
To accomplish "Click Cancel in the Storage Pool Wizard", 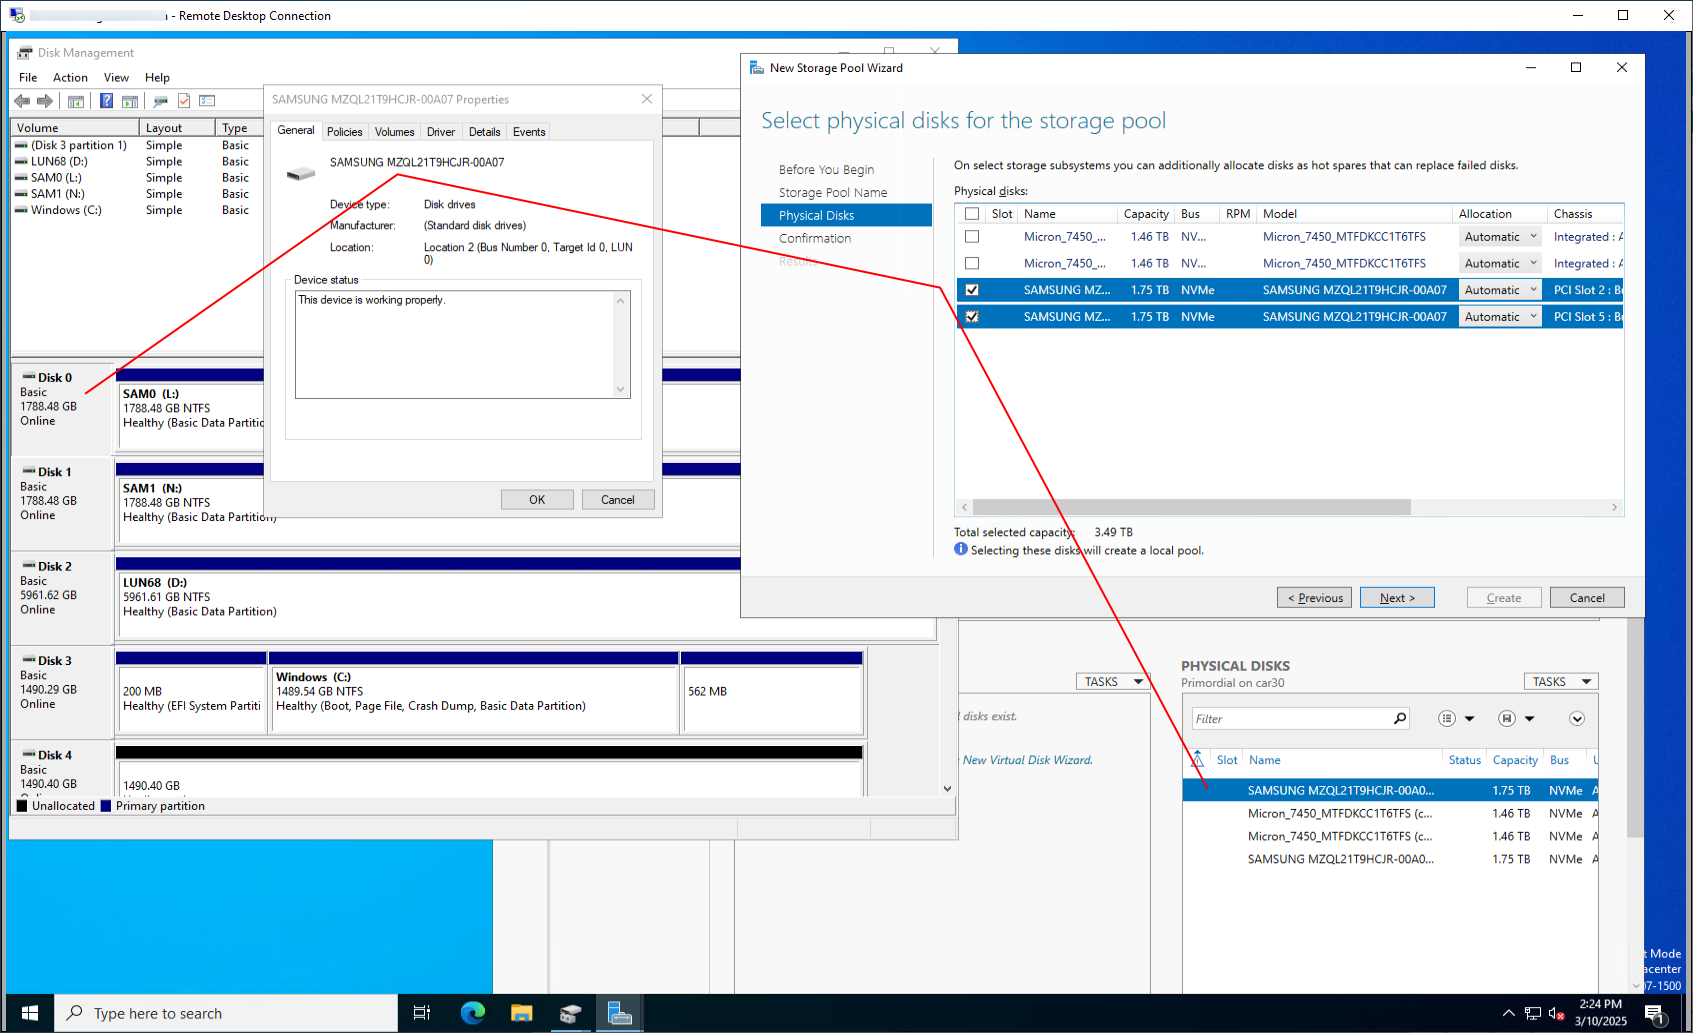I will 1587,597.
